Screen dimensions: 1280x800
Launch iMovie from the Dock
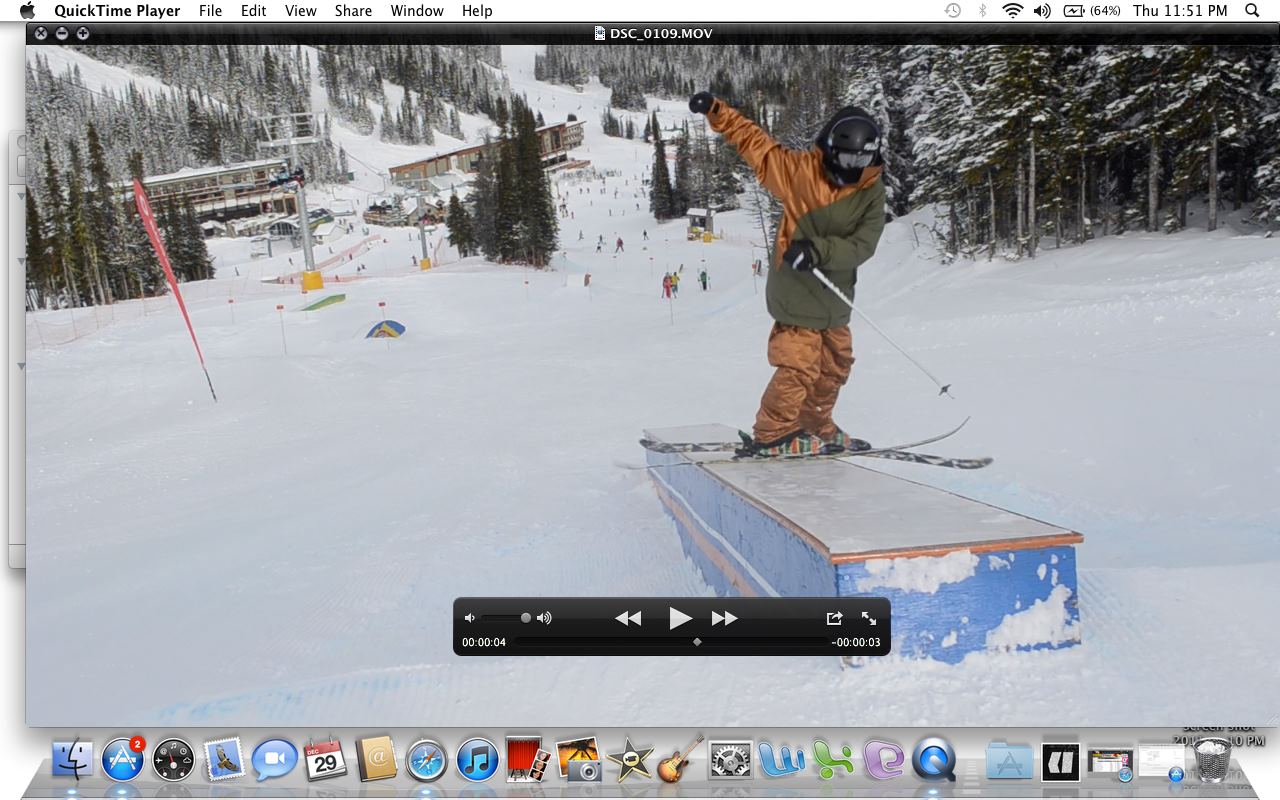(x=630, y=762)
